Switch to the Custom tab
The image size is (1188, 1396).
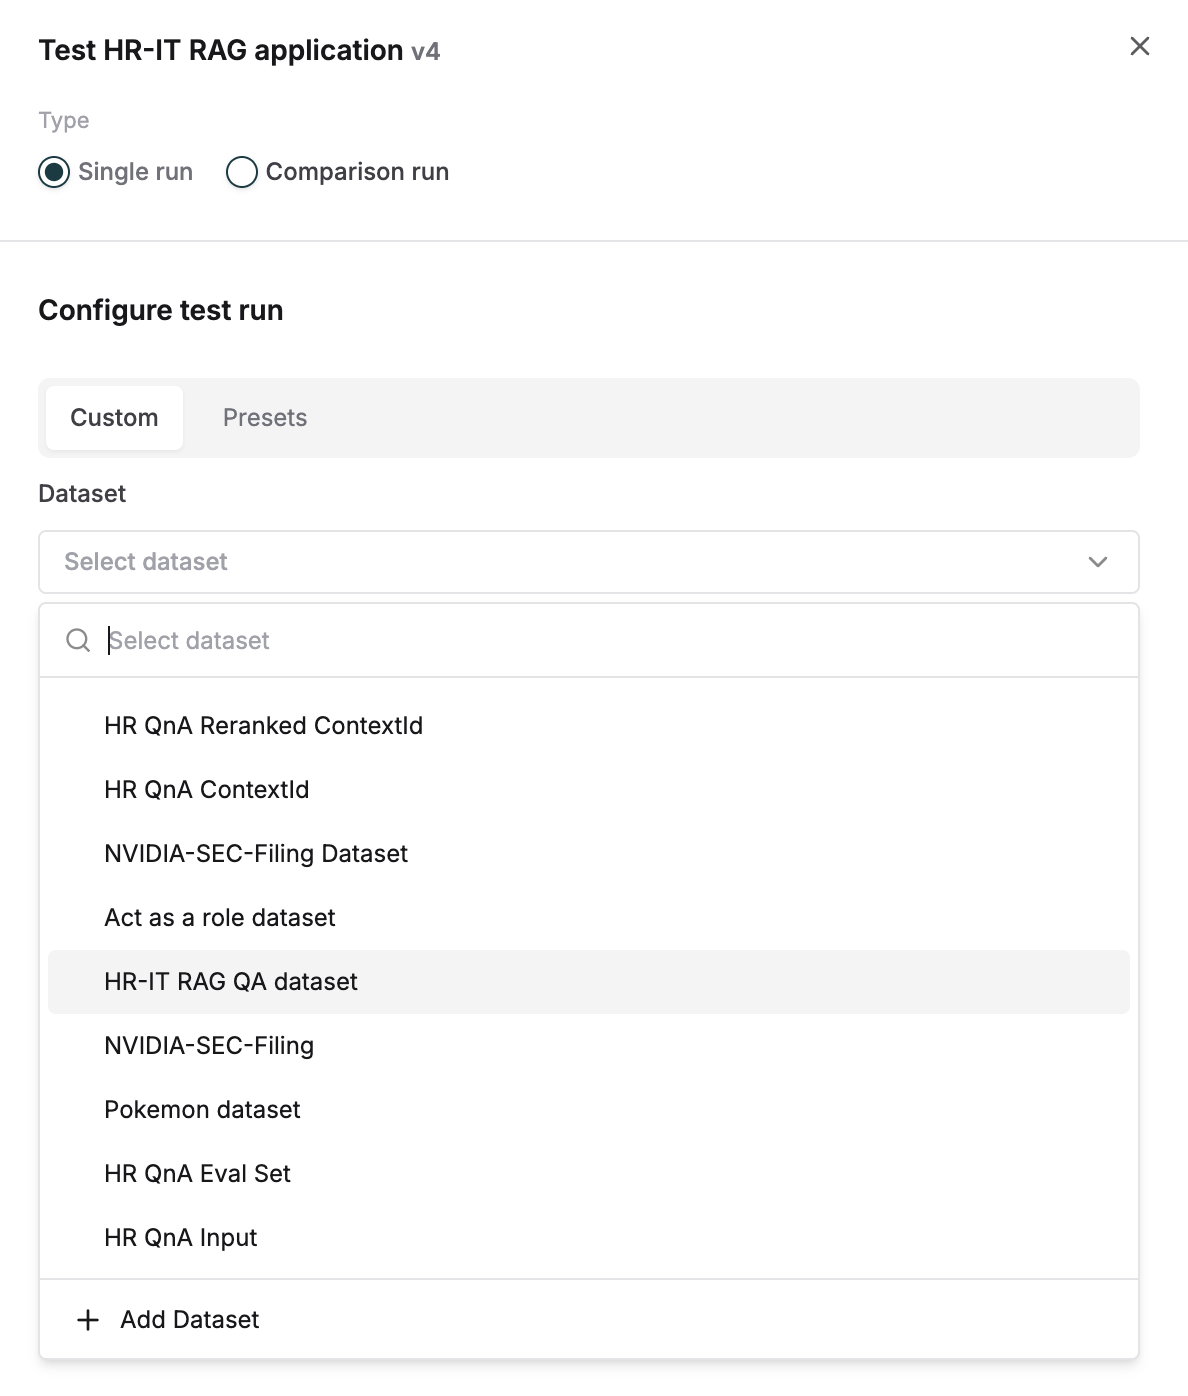[113, 417]
